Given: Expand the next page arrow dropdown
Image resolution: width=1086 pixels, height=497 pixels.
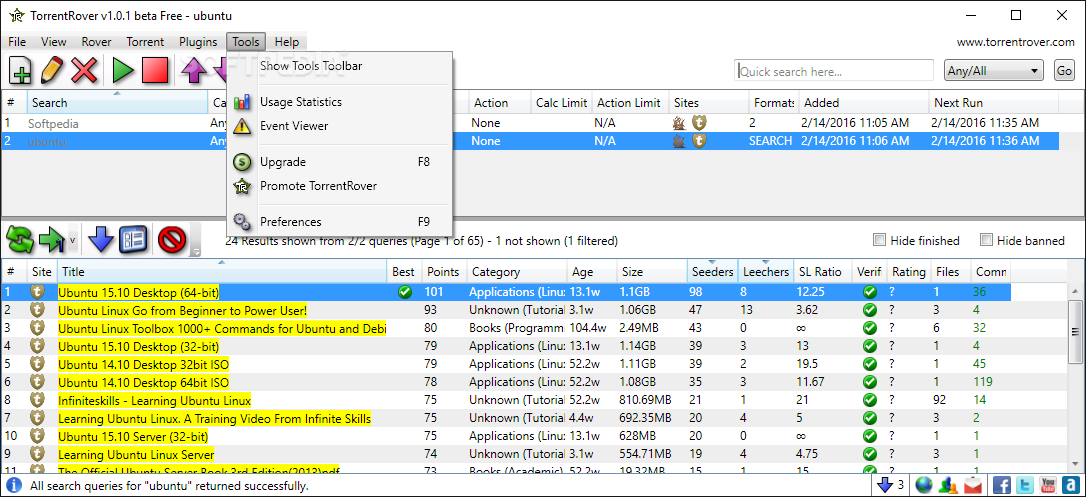Looking at the screenshot, I should [x=72, y=240].
